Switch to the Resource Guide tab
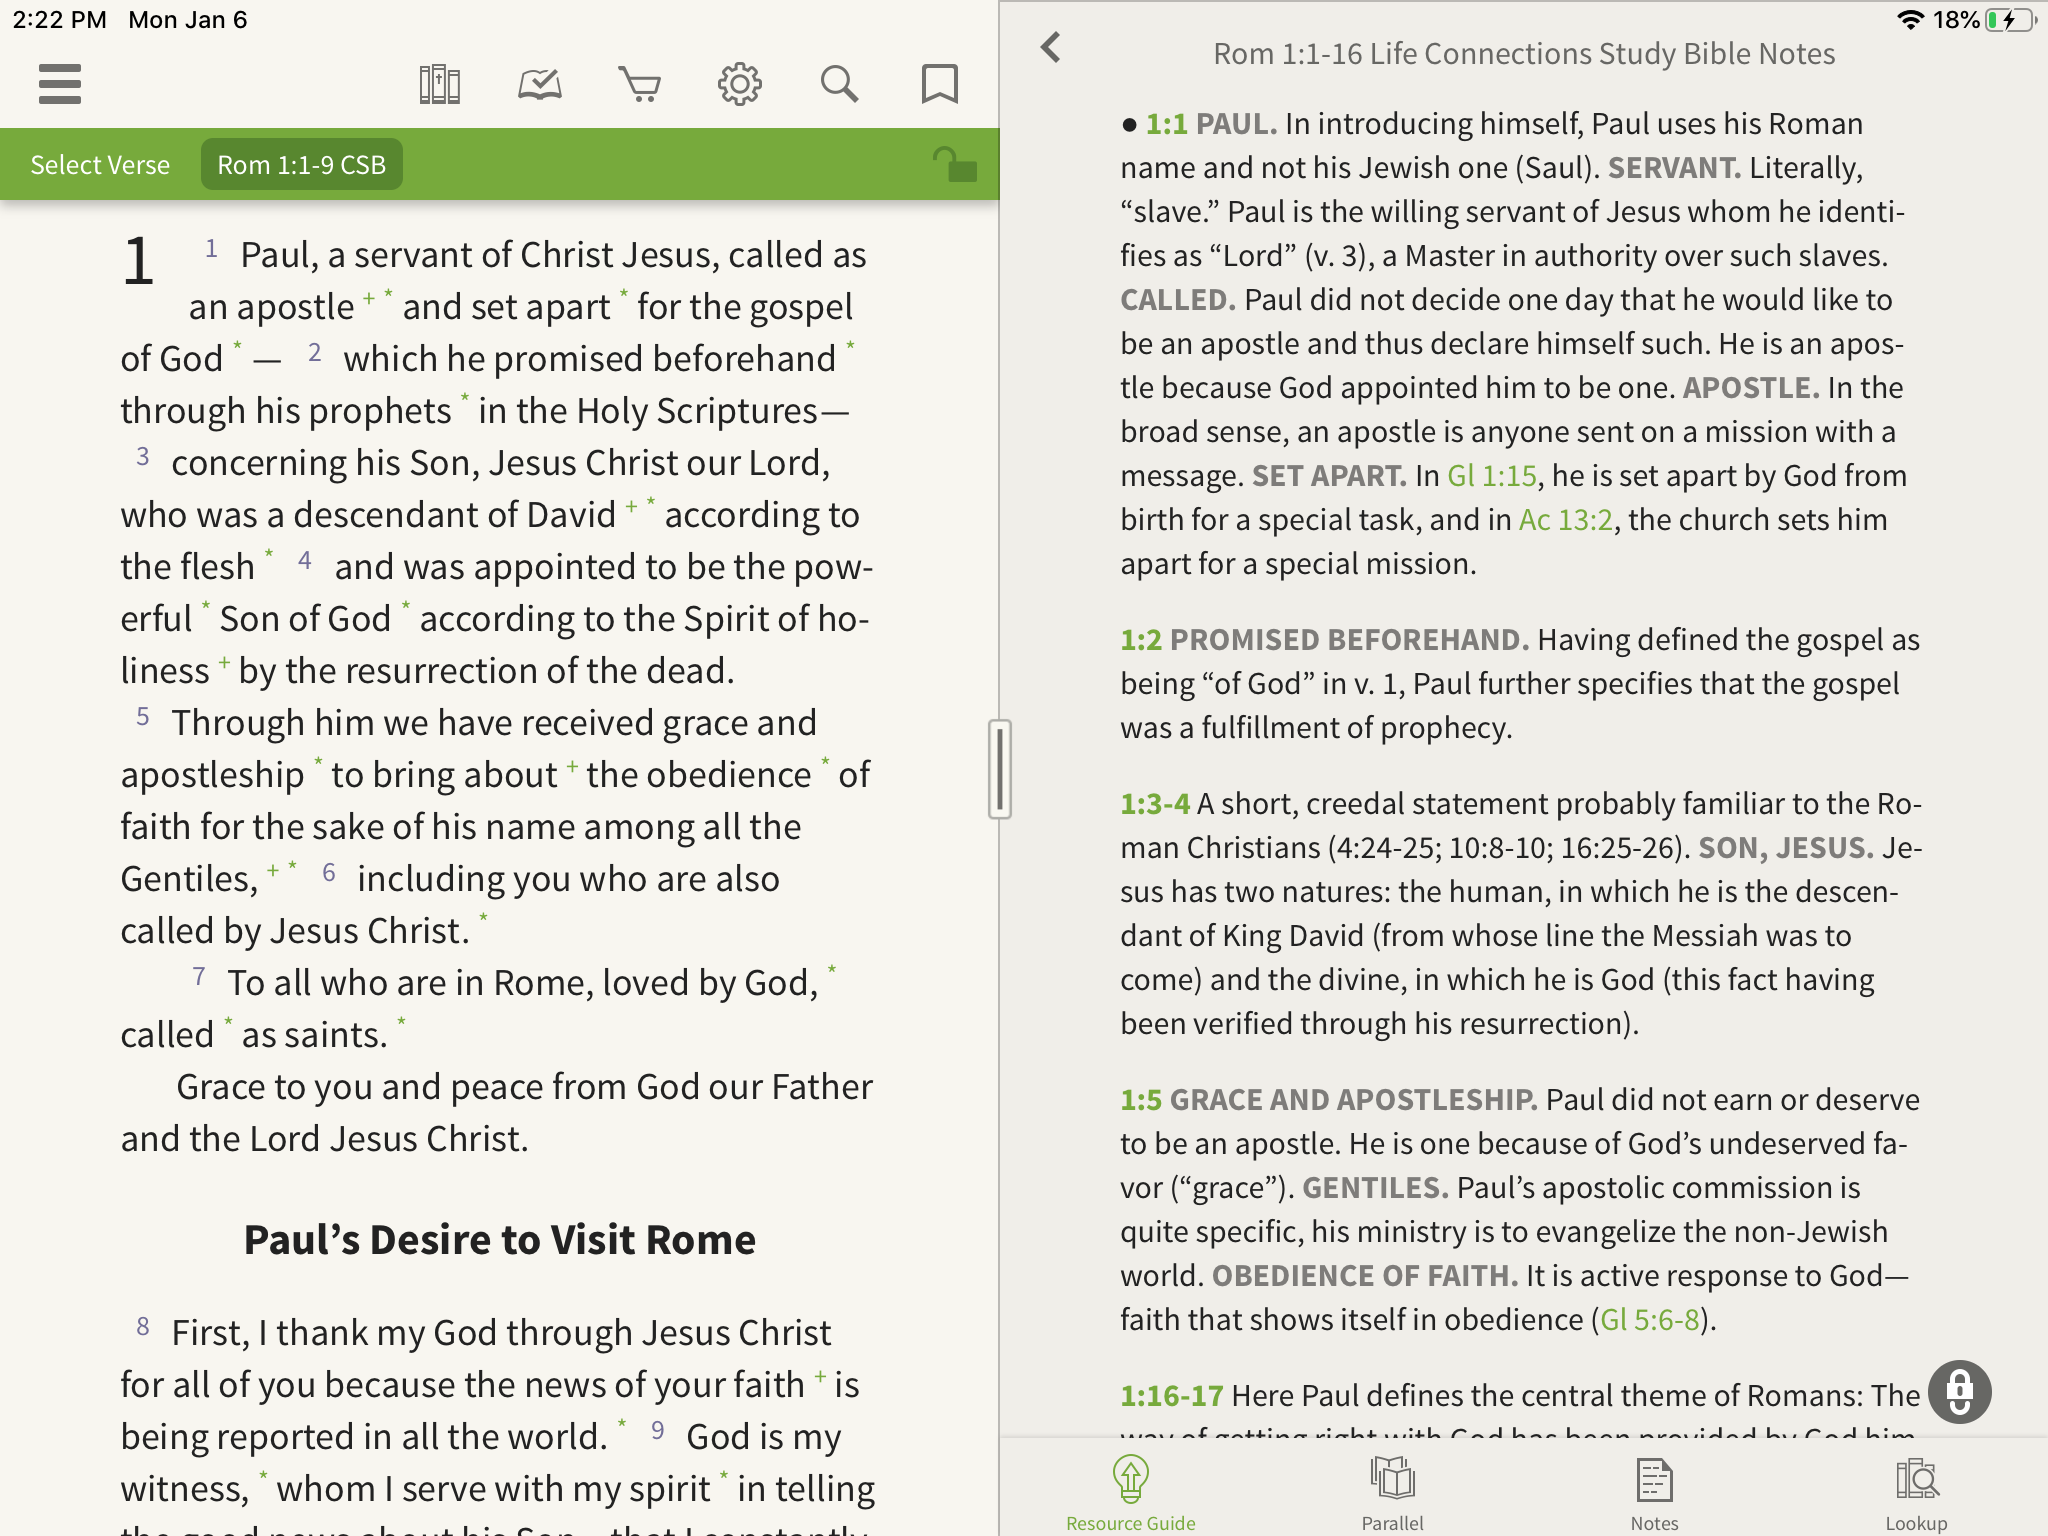Viewport: 2048px width, 1536px height. tap(1130, 1493)
